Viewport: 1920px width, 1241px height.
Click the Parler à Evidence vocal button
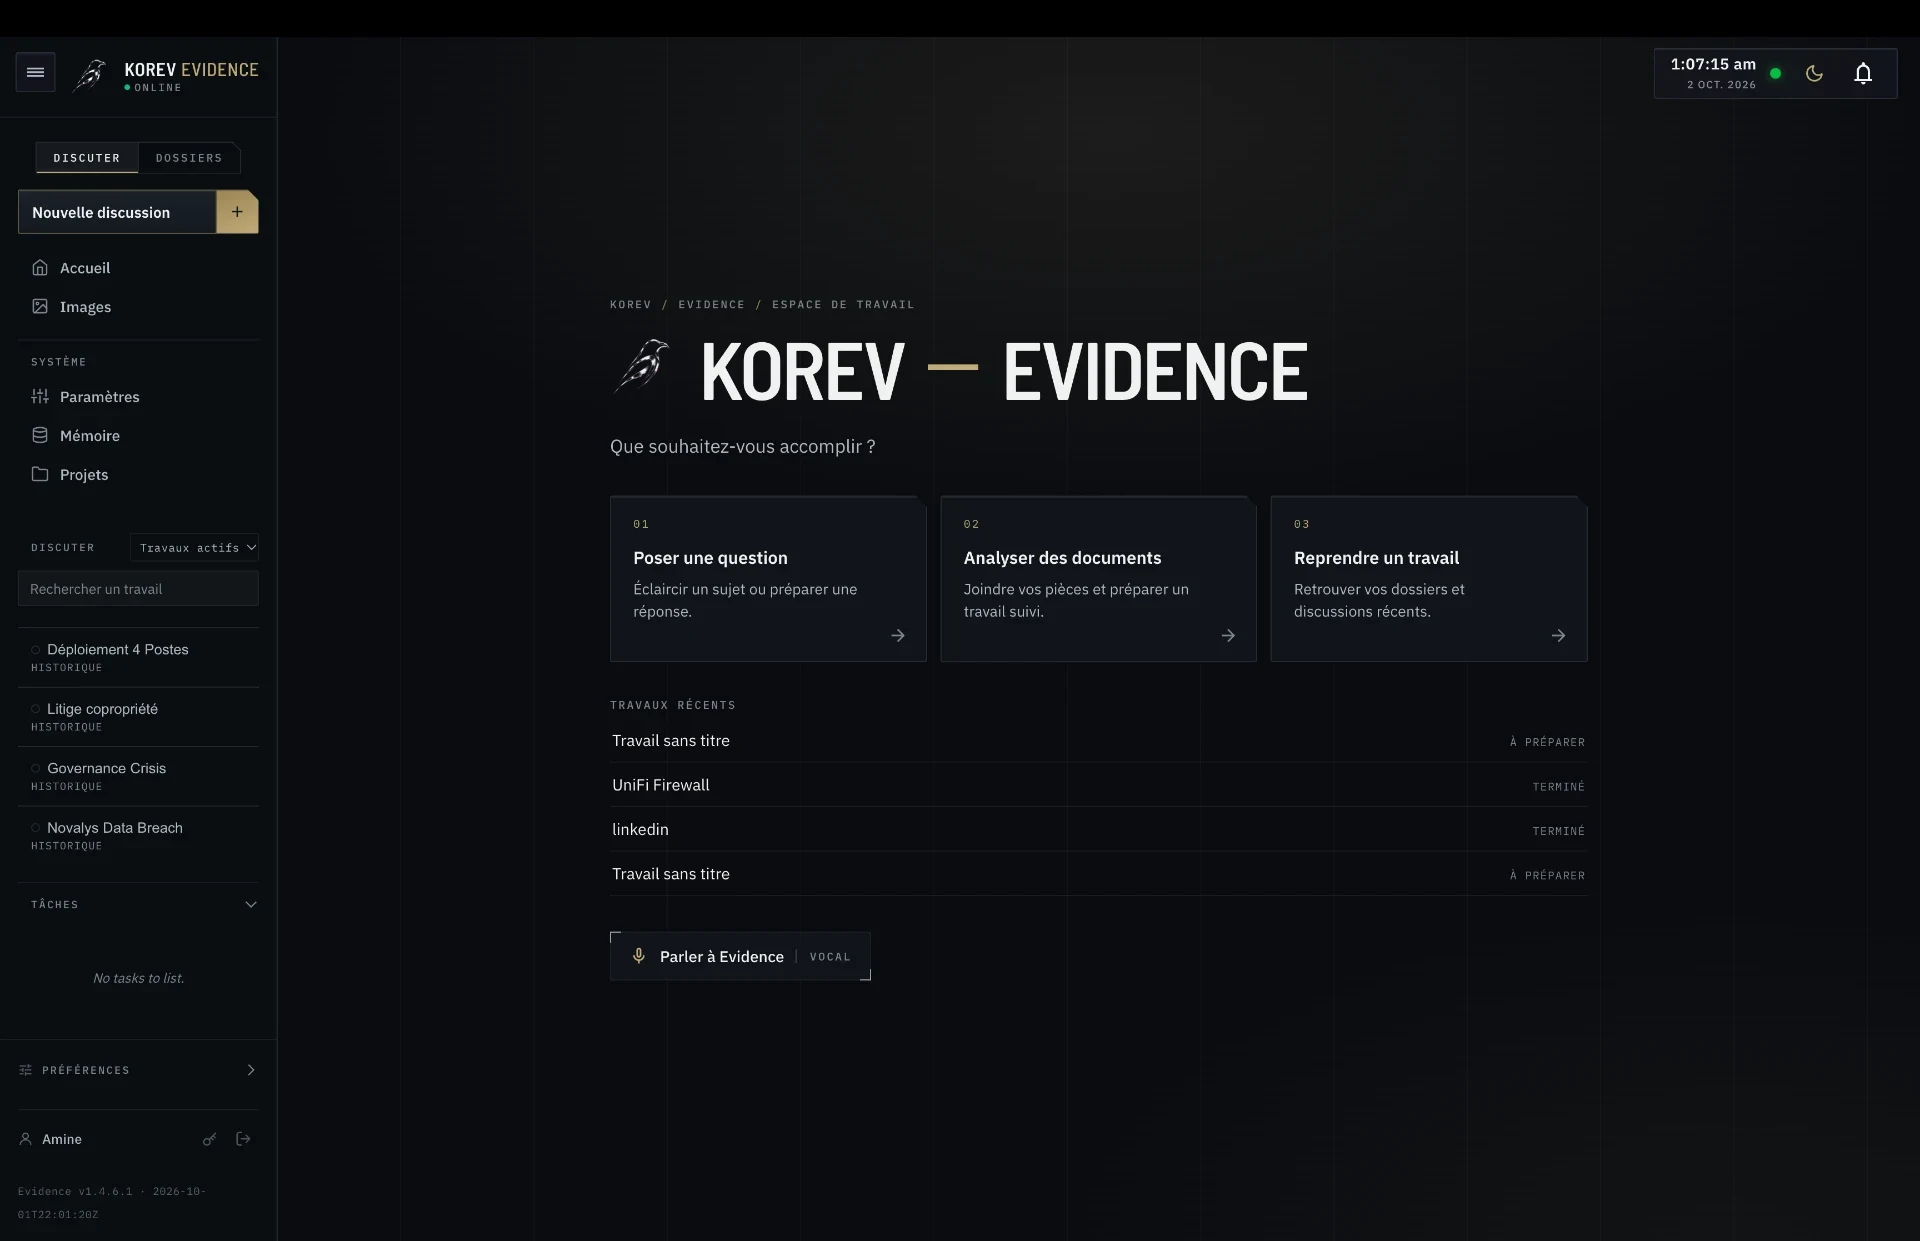740,956
